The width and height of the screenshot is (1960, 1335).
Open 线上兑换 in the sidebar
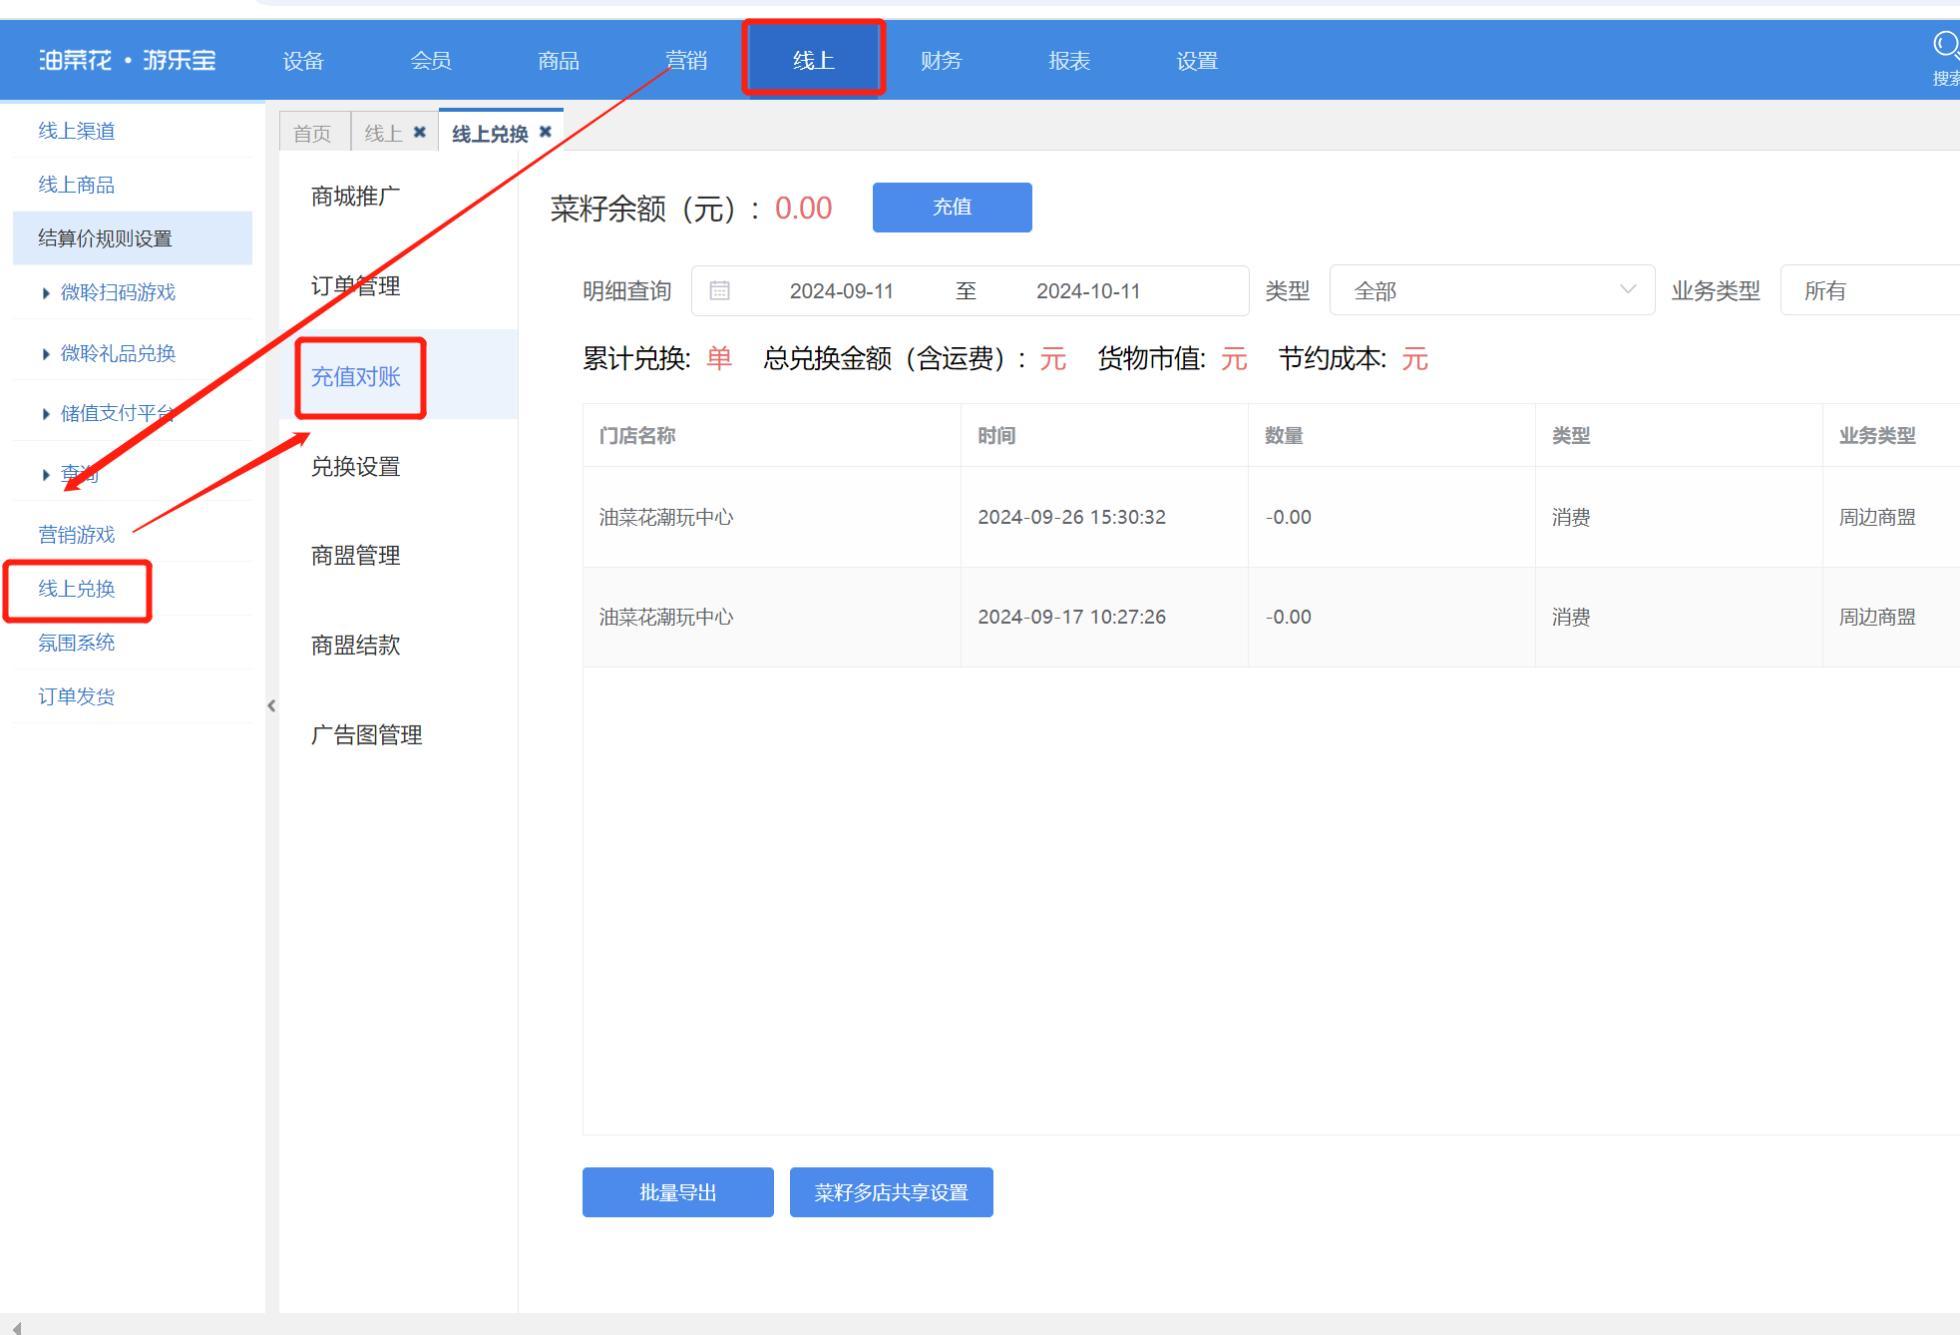tap(77, 589)
